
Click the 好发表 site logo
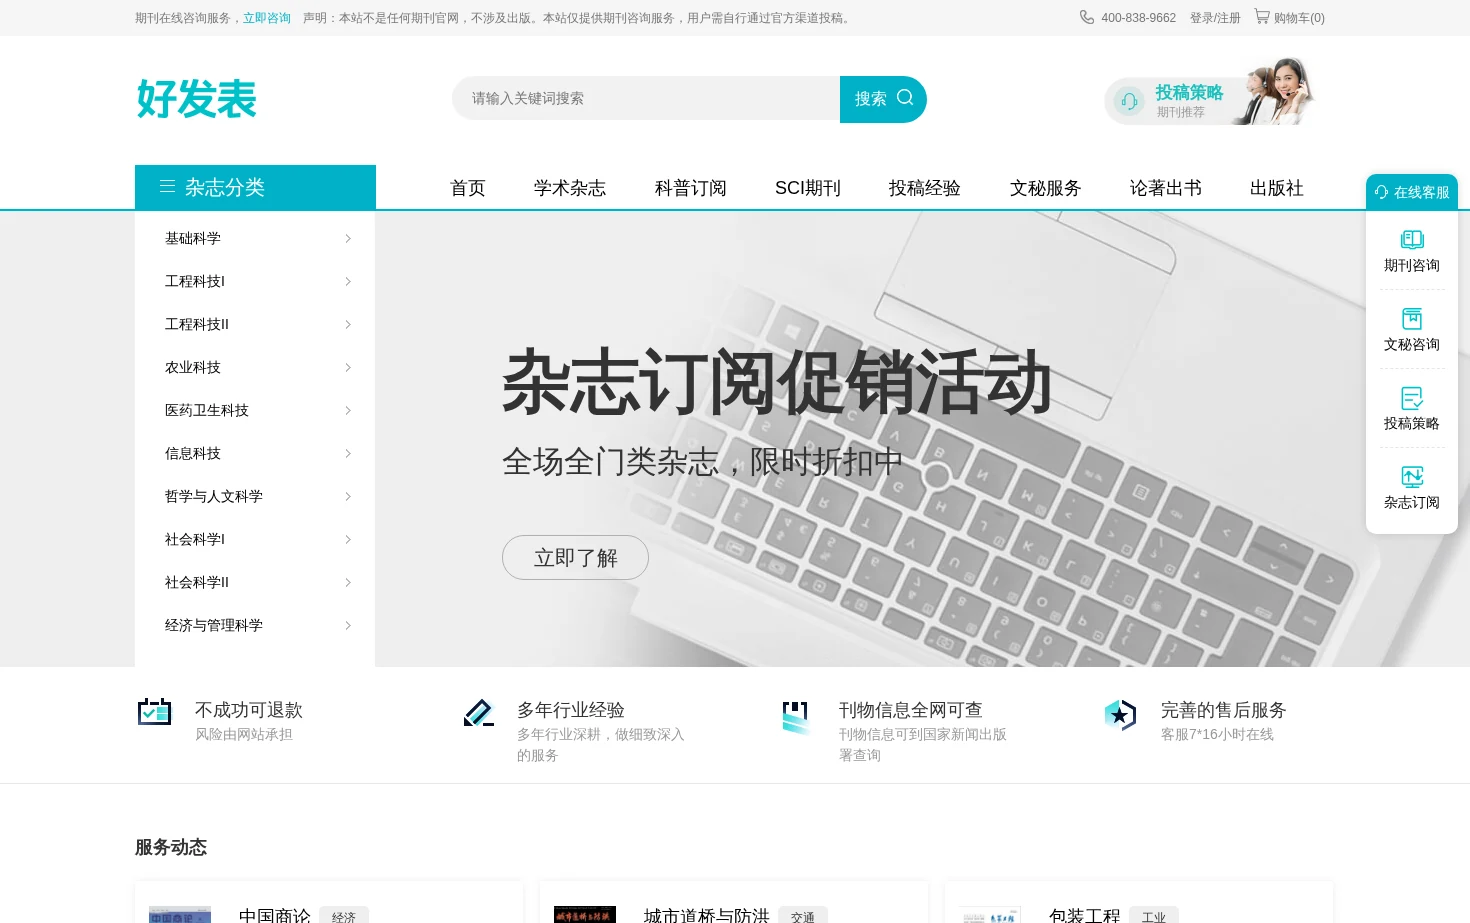pyautogui.click(x=197, y=99)
